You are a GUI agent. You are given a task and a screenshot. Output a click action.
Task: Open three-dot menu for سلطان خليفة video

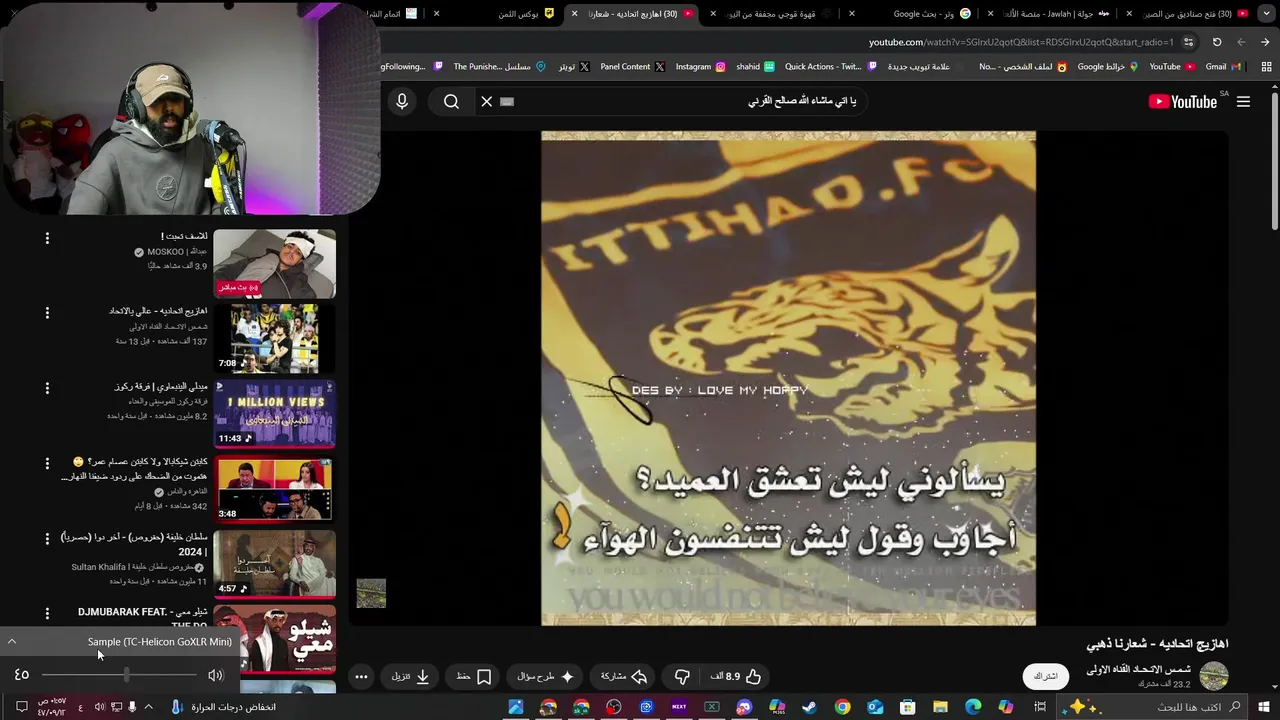(x=47, y=539)
